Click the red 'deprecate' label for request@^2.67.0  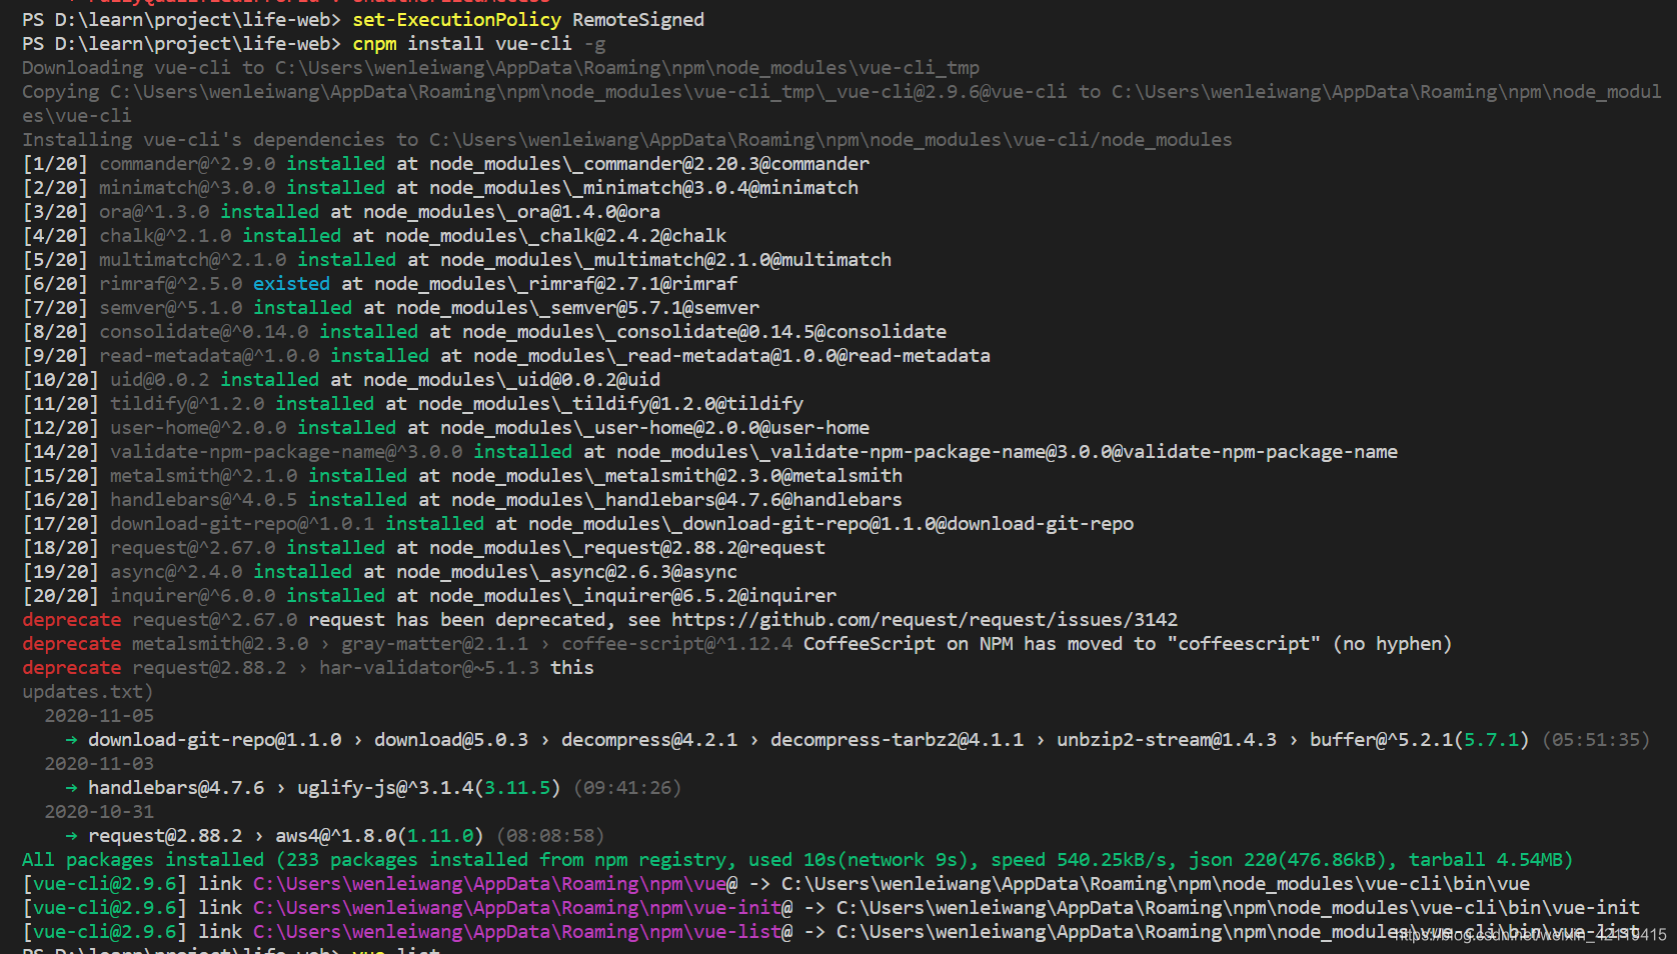click(x=71, y=620)
